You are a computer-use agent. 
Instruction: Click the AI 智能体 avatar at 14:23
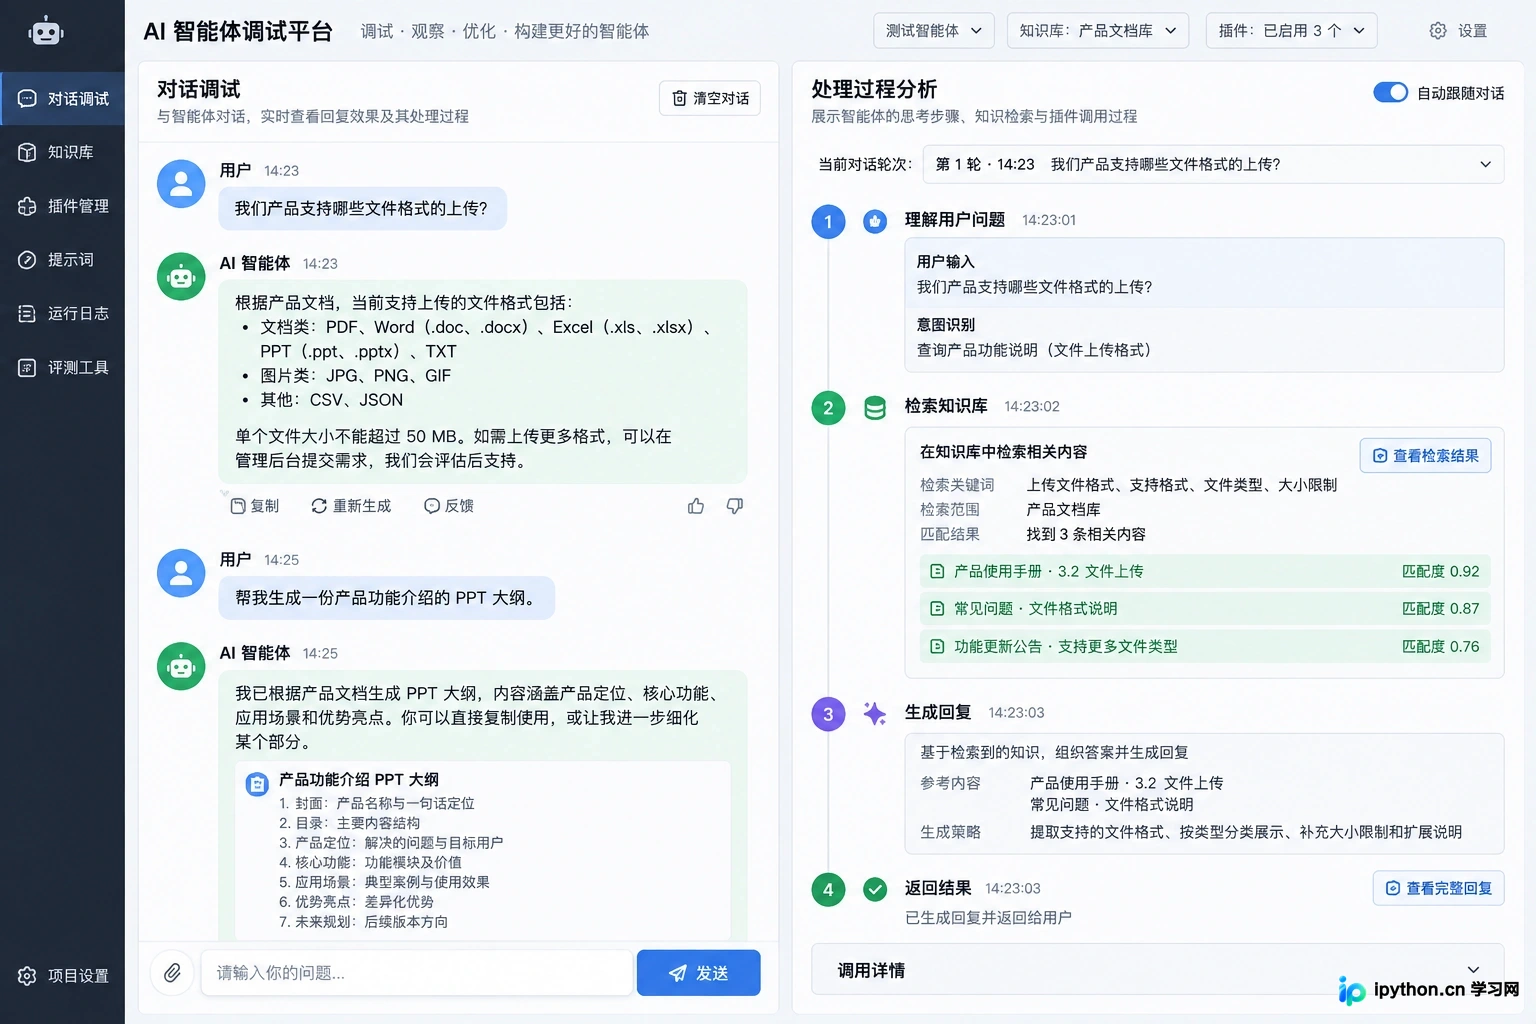tap(181, 276)
